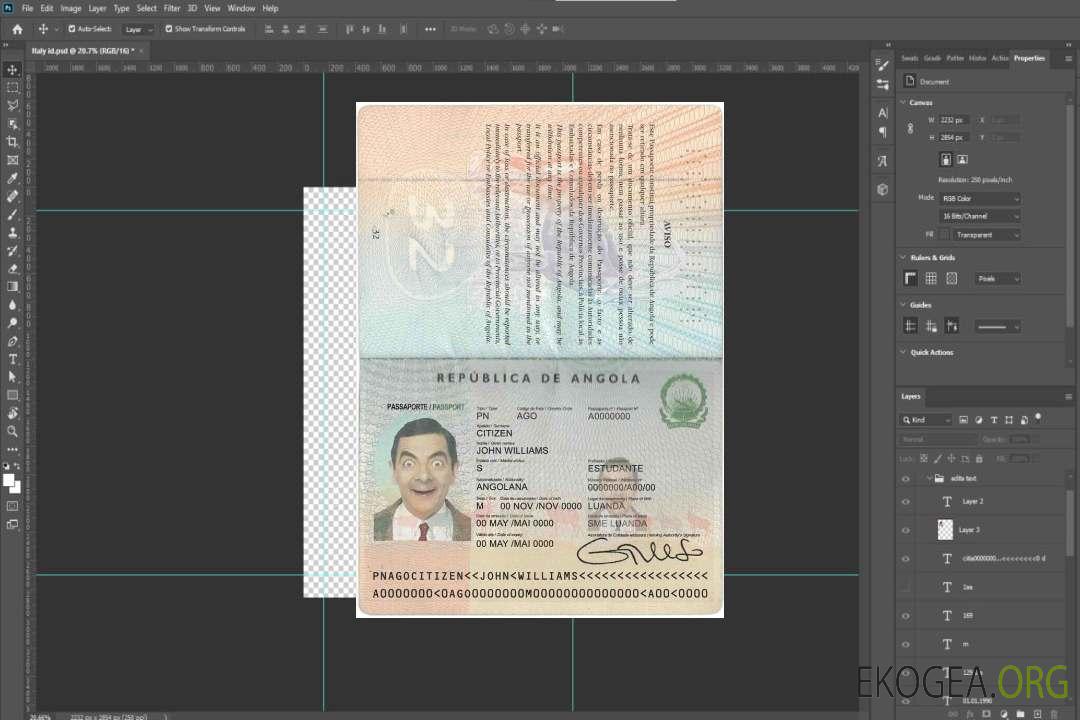
Task: Collapse the Canvas section
Action: tap(903, 103)
